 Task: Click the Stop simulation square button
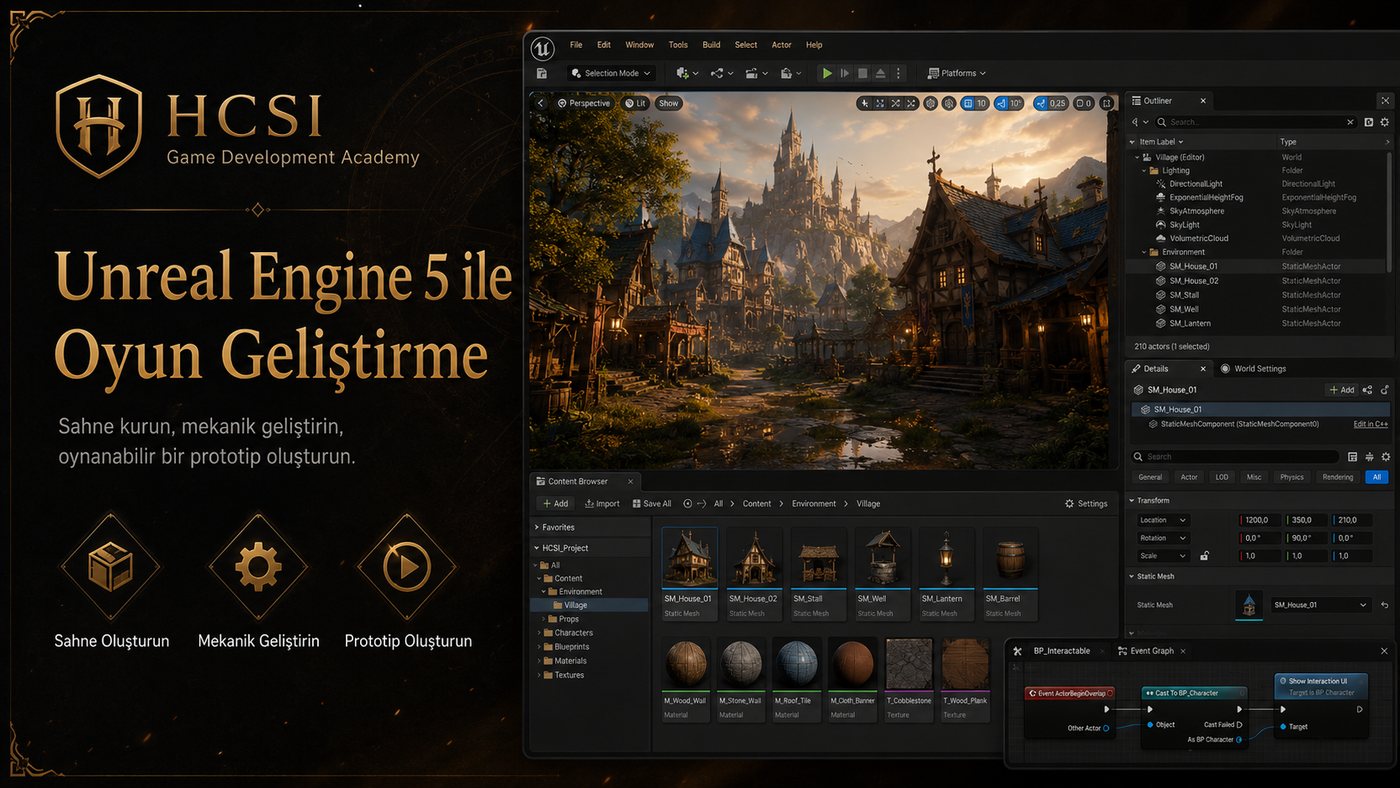click(x=863, y=73)
